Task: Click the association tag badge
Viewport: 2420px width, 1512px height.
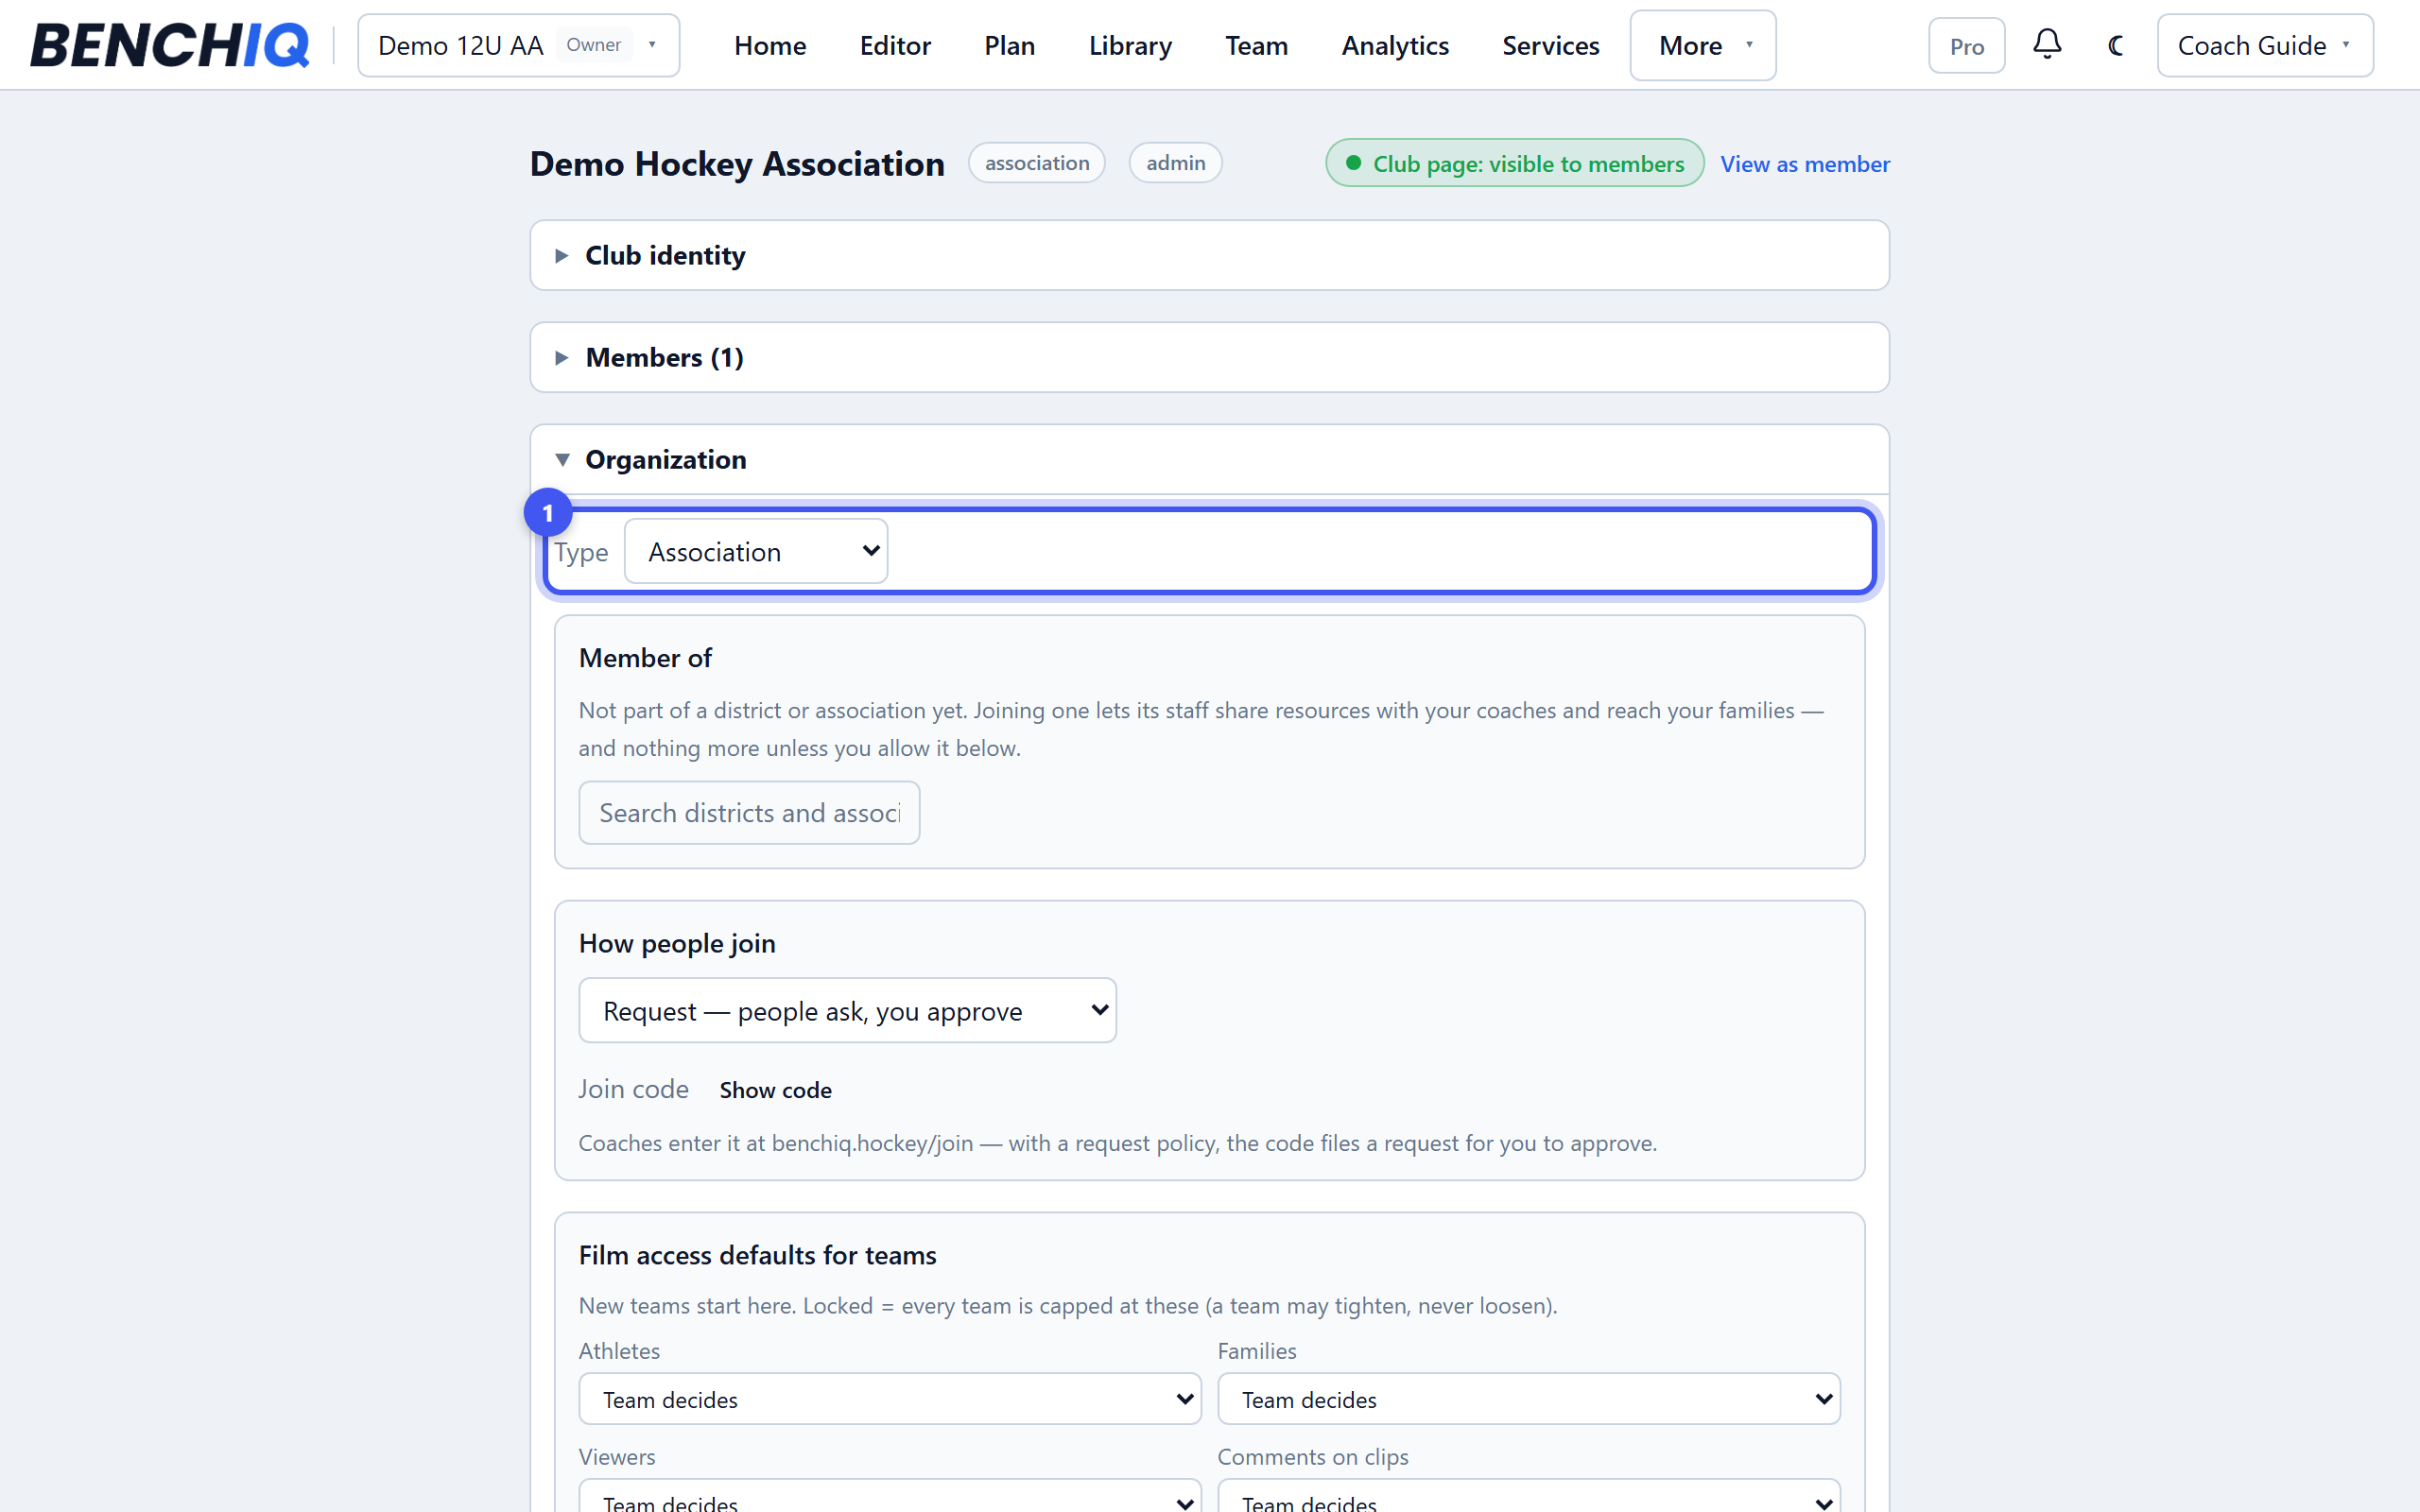Action: (1036, 163)
